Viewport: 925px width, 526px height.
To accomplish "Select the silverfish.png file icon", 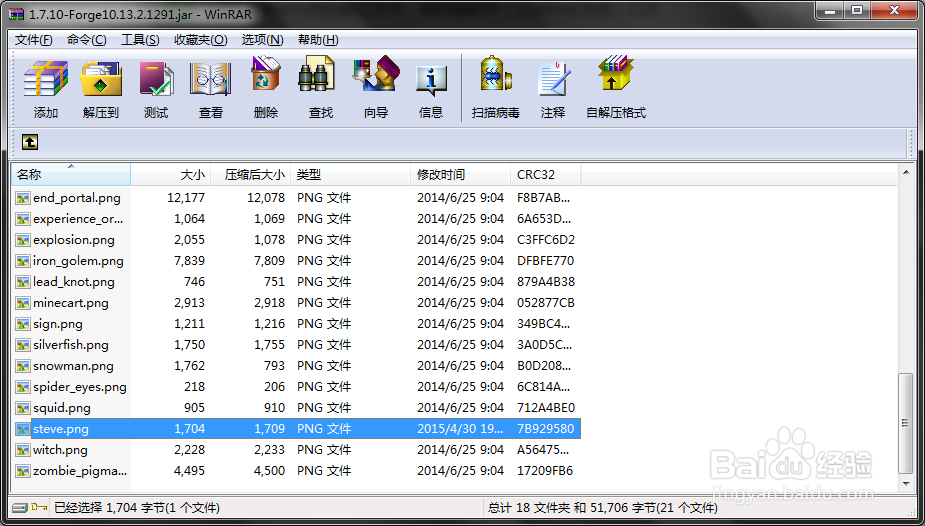I will [23, 345].
